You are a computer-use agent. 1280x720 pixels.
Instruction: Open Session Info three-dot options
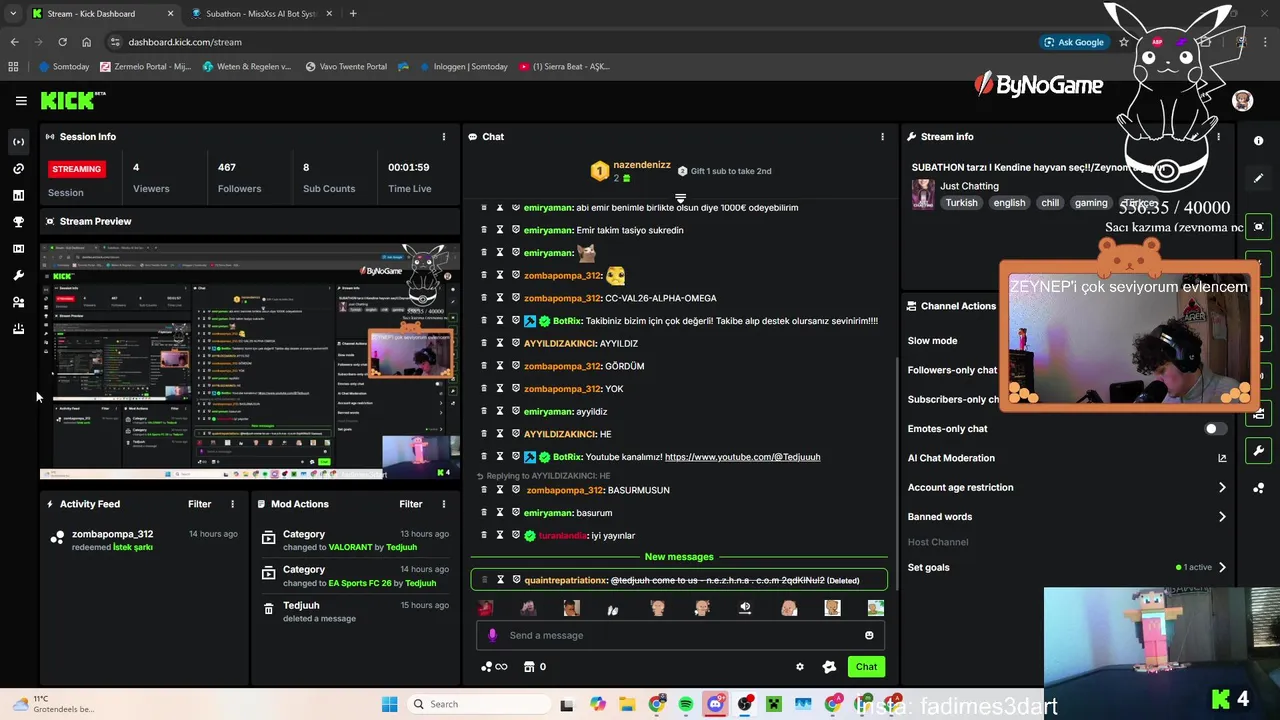[444, 137]
